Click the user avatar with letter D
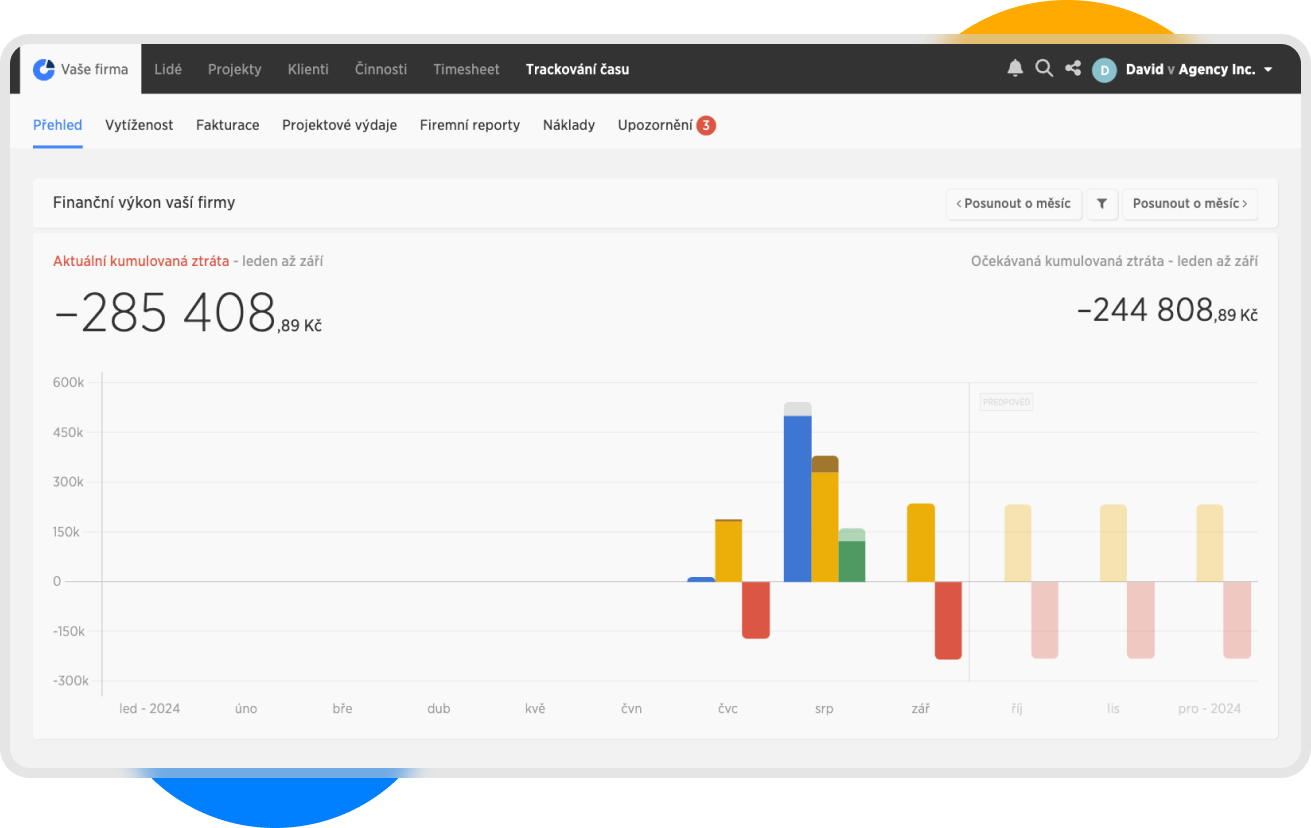This screenshot has height=828, width=1311. 1104,69
